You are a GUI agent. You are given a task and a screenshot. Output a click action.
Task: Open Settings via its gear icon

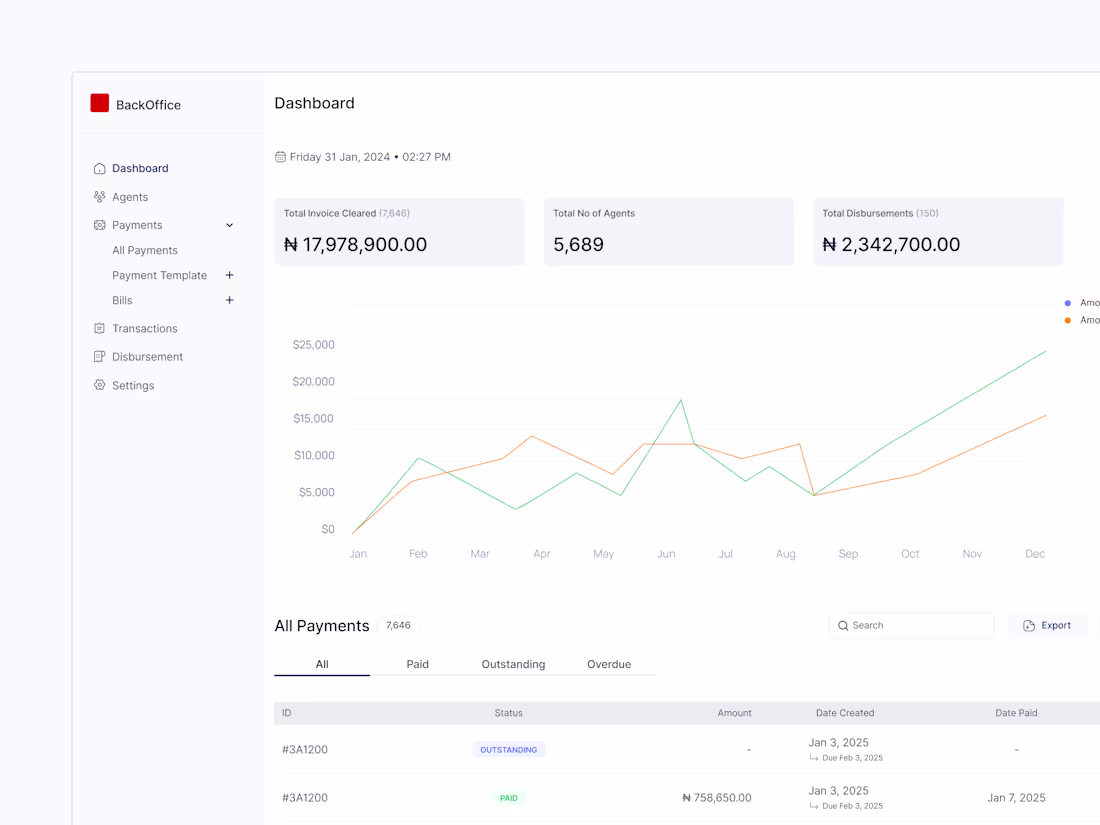(100, 384)
